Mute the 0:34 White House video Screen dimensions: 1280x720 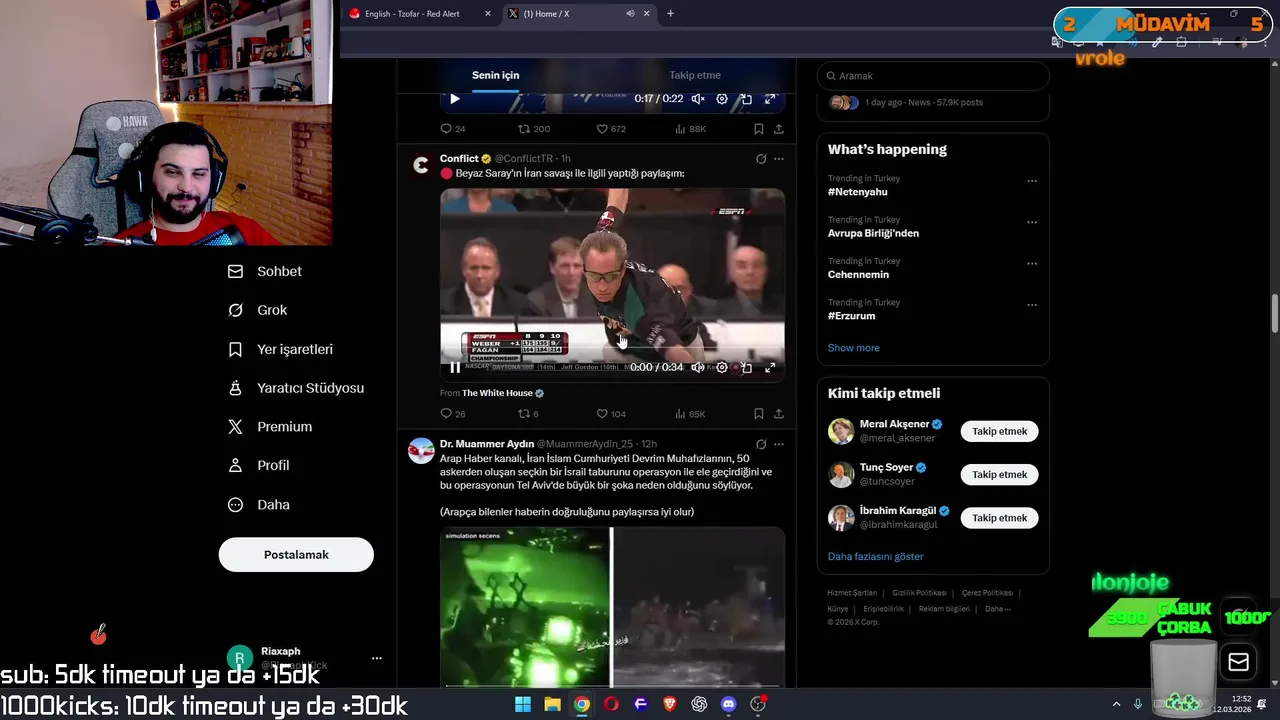(698, 368)
